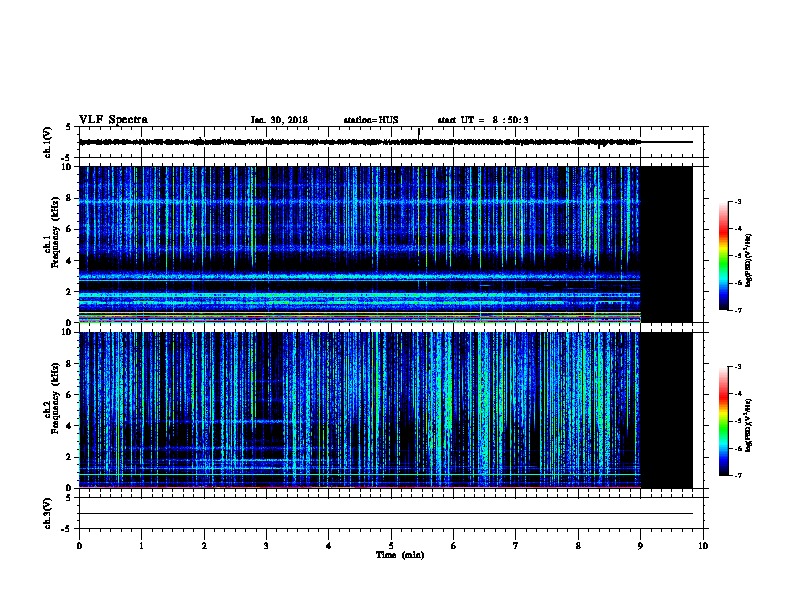Viewport: 792px width, 612px height.
Task: Click the "8" kHz tick of ch.1 frequency axis
Action: pyautogui.click(x=69, y=198)
